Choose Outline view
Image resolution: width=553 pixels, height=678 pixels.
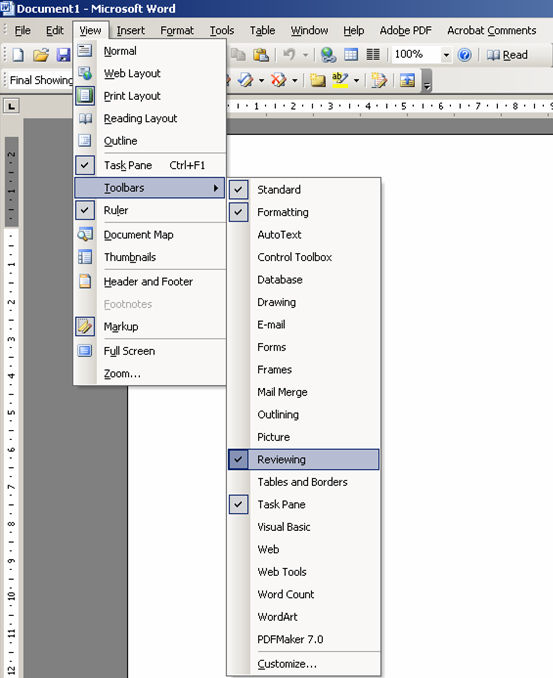pyautogui.click(x=150, y=141)
